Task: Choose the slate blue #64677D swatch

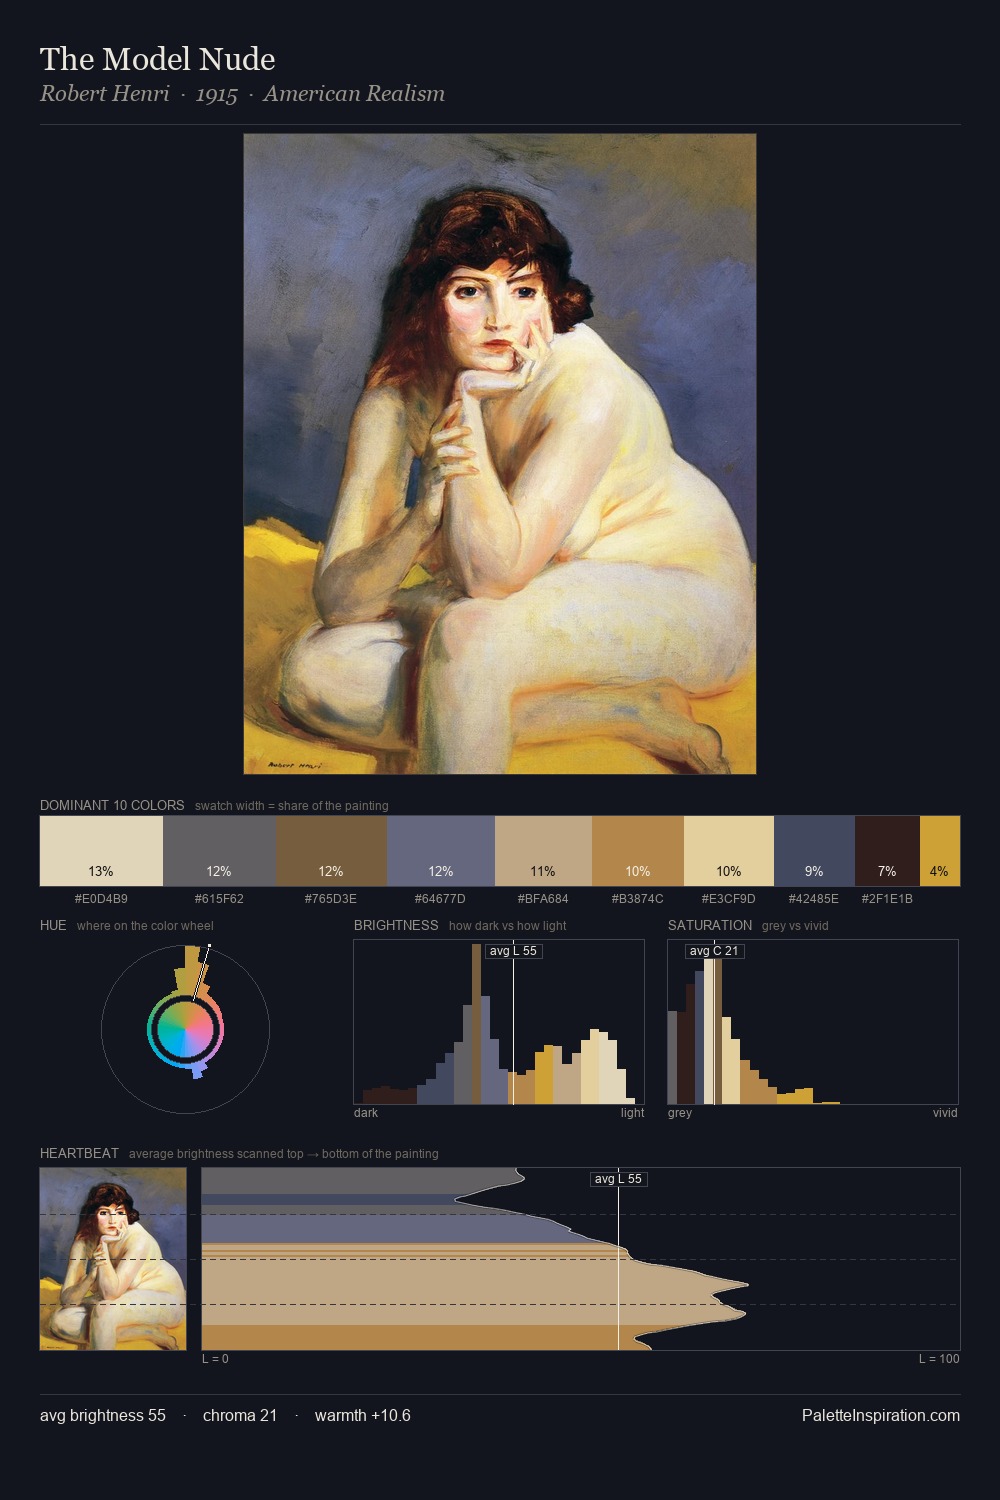Action: 441,851
